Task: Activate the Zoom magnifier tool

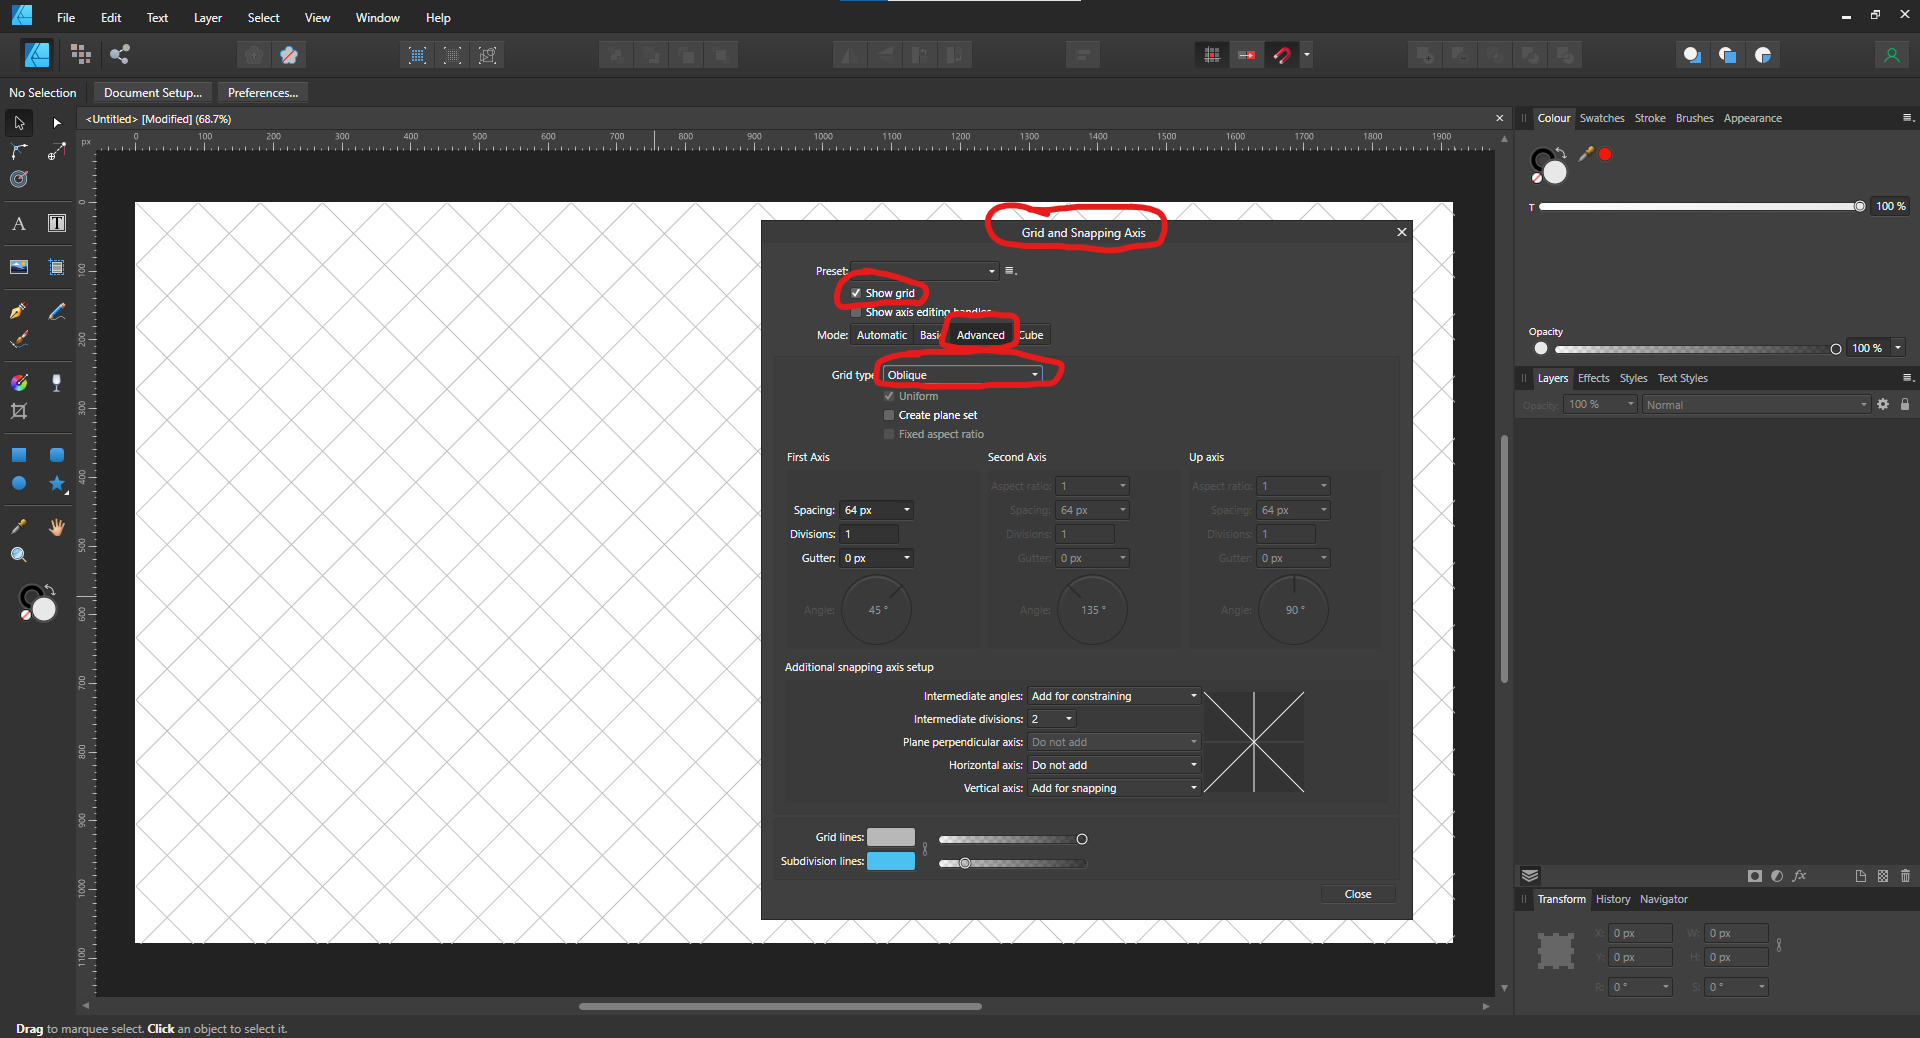Action: [x=18, y=555]
